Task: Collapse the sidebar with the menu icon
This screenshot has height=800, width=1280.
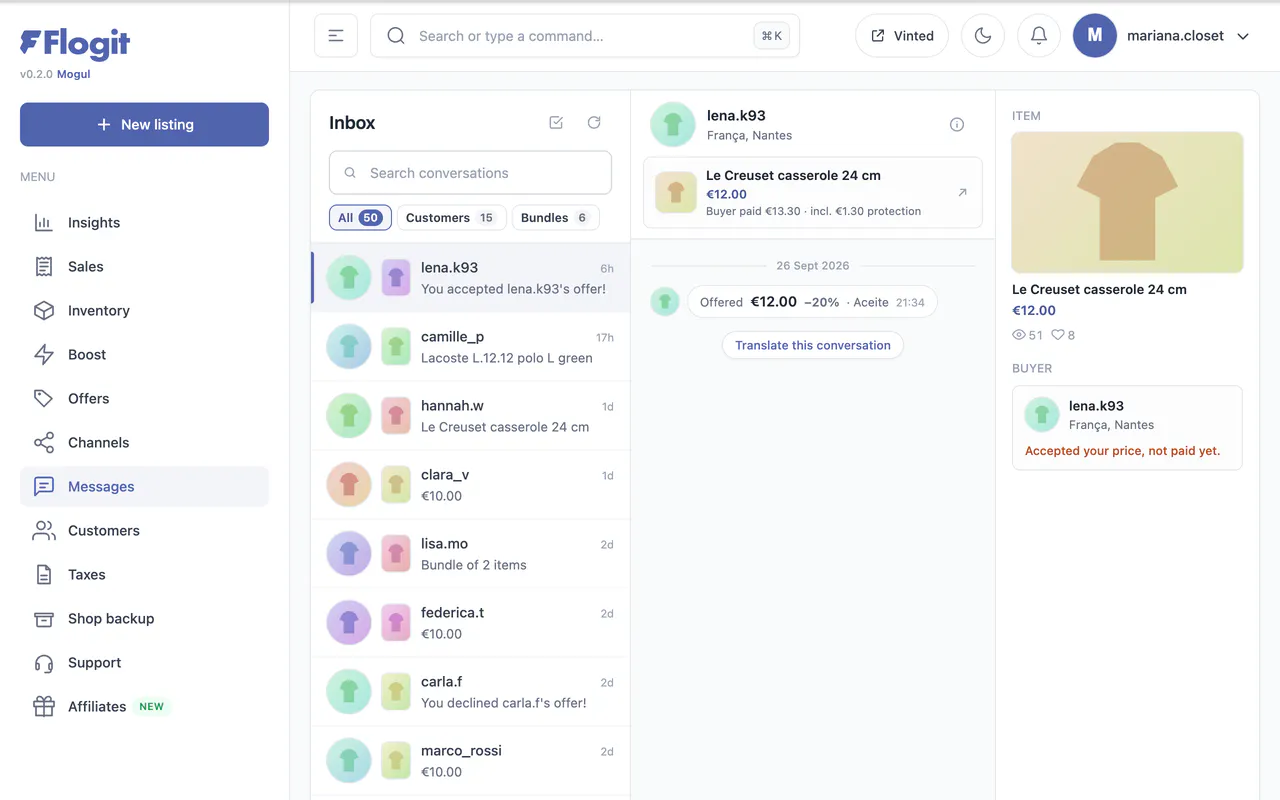Action: click(x=336, y=36)
